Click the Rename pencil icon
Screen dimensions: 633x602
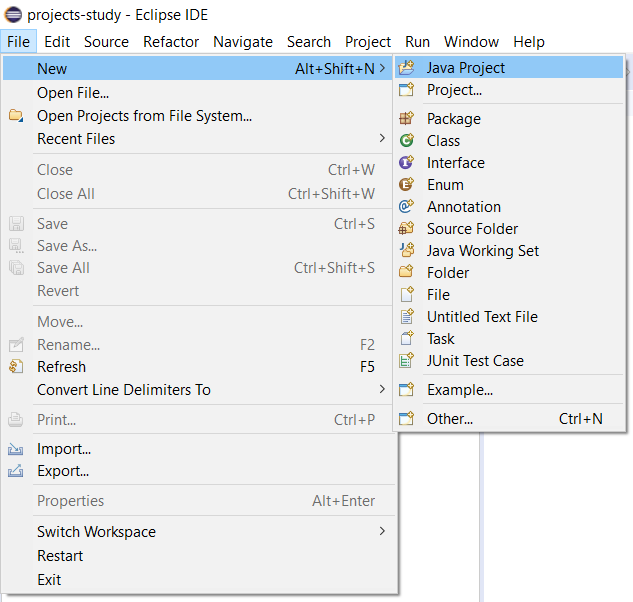click(17, 344)
